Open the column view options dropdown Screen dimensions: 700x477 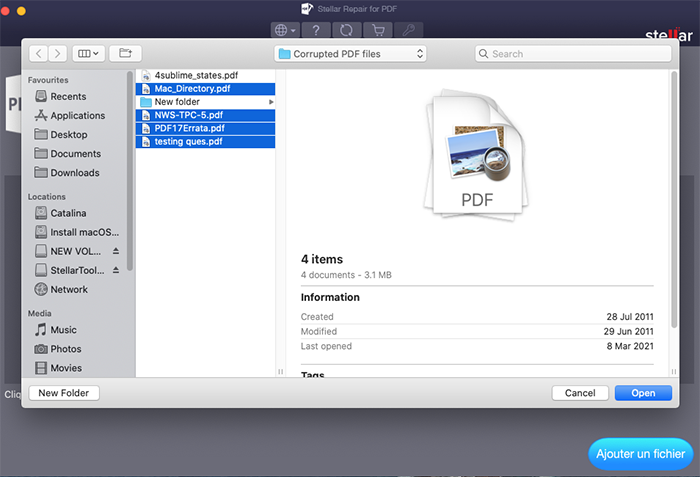[88, 54]
